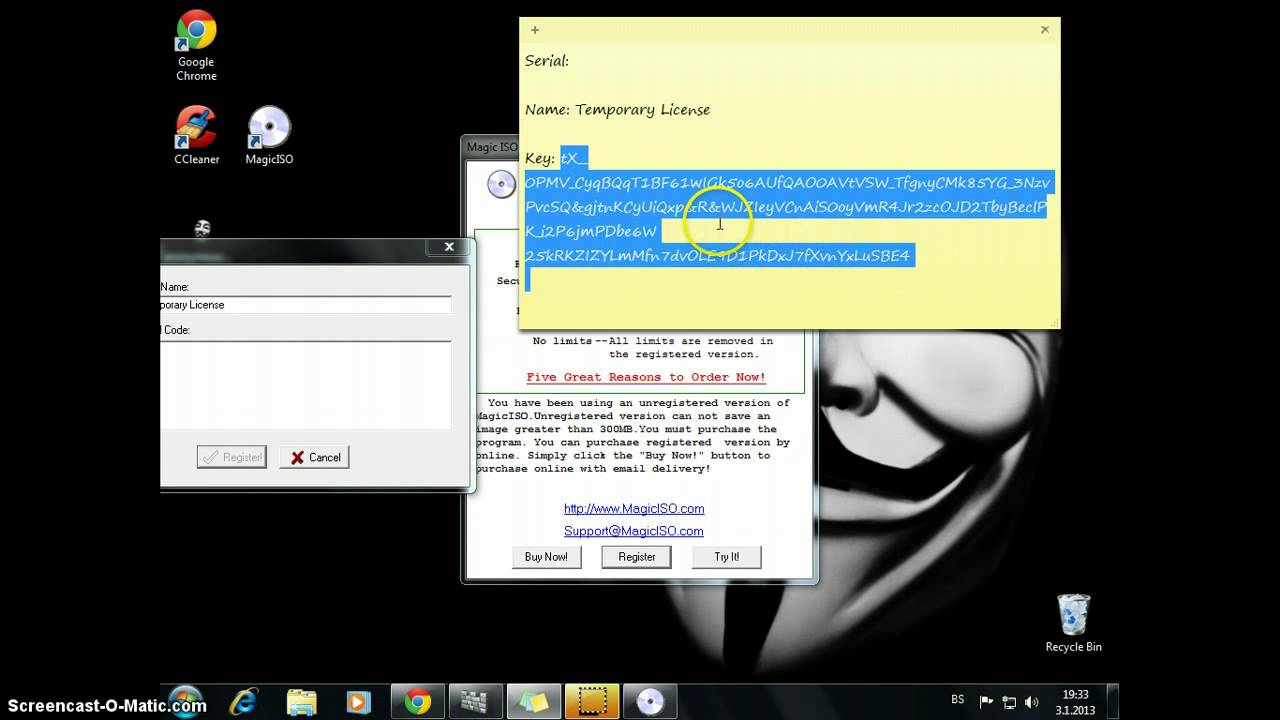Click the Try It! button
This screenshot has height=720, width=1280.
click(727, 557)
